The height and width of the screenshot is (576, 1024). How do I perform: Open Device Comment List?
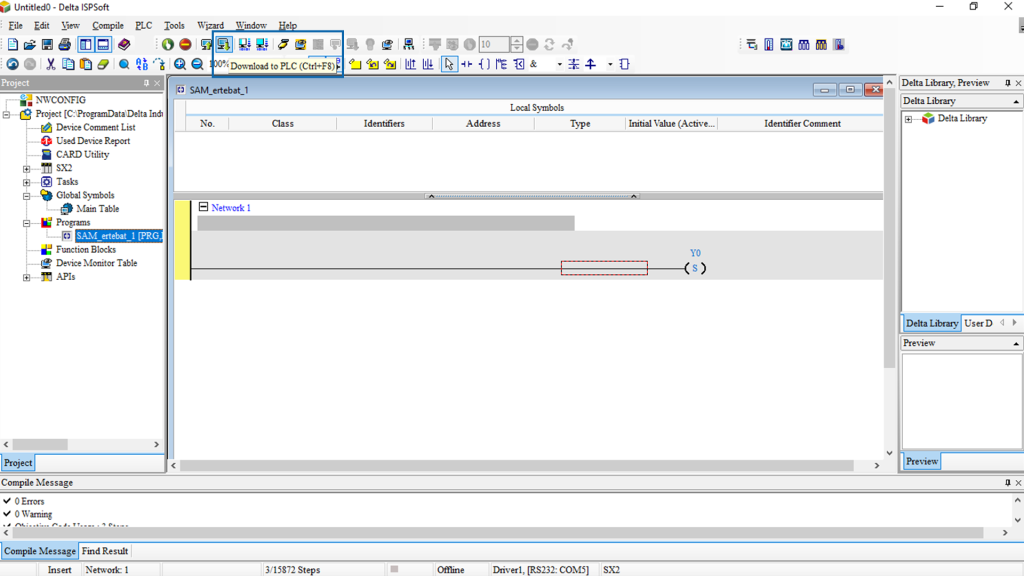coord(95,127)
